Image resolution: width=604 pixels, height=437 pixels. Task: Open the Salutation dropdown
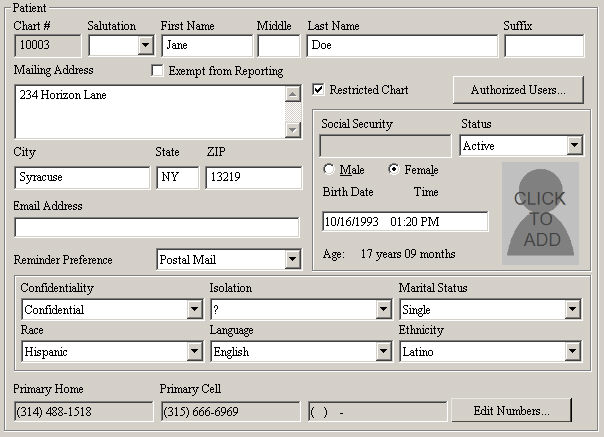145,45
